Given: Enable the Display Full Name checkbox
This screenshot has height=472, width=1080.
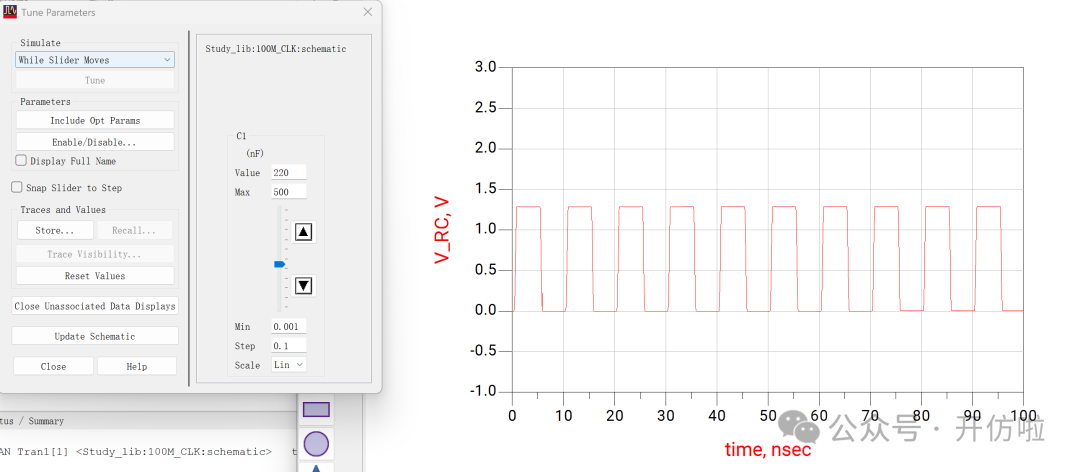Looking at the screenshot, I should (21, 160).
